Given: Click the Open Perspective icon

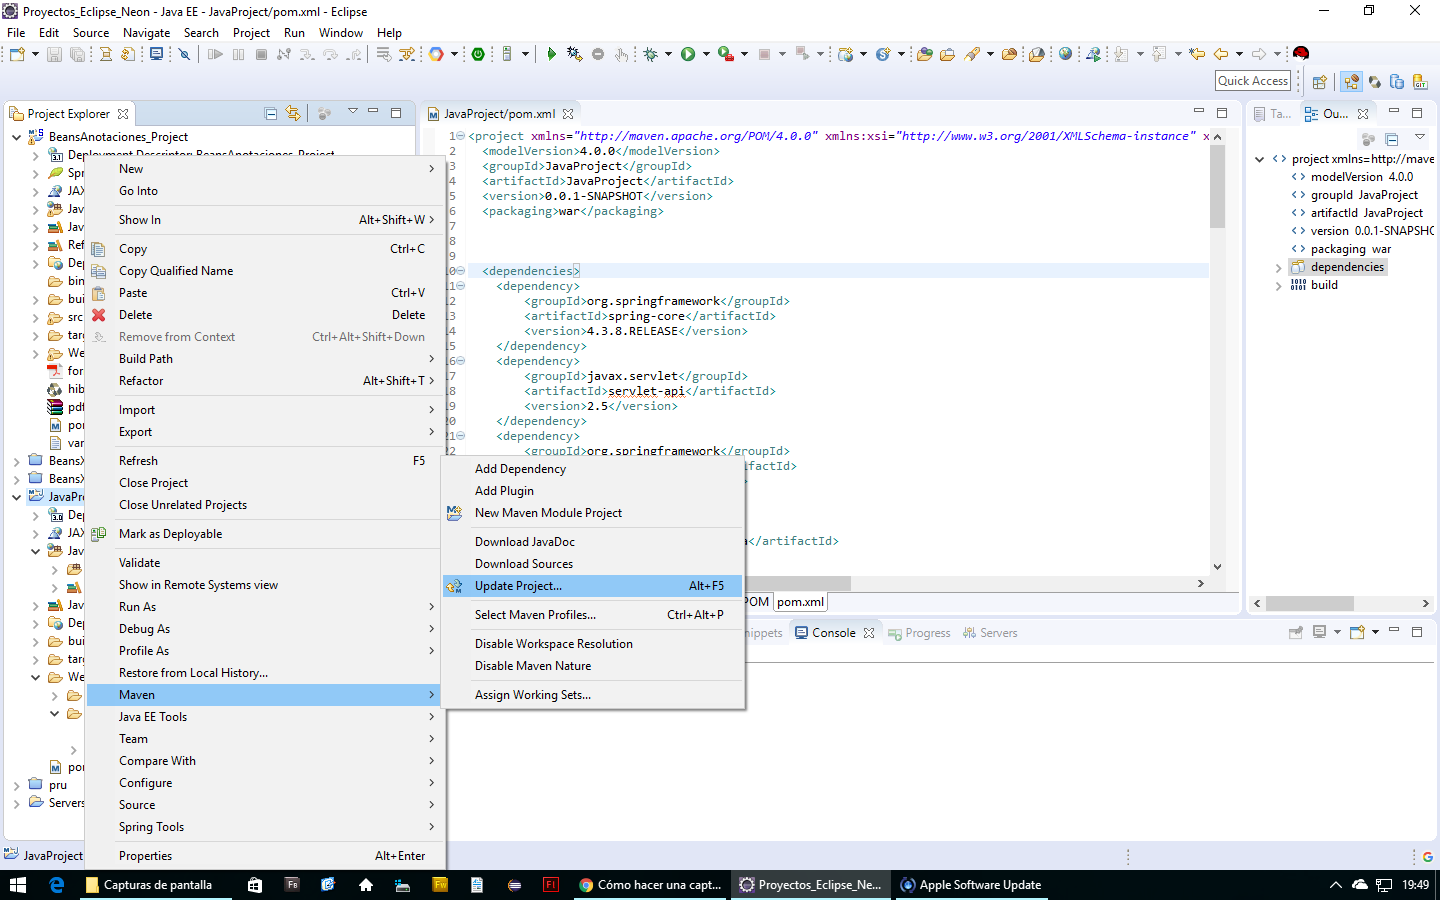Looking at the screenshot, I should (x=1320, y=82).
